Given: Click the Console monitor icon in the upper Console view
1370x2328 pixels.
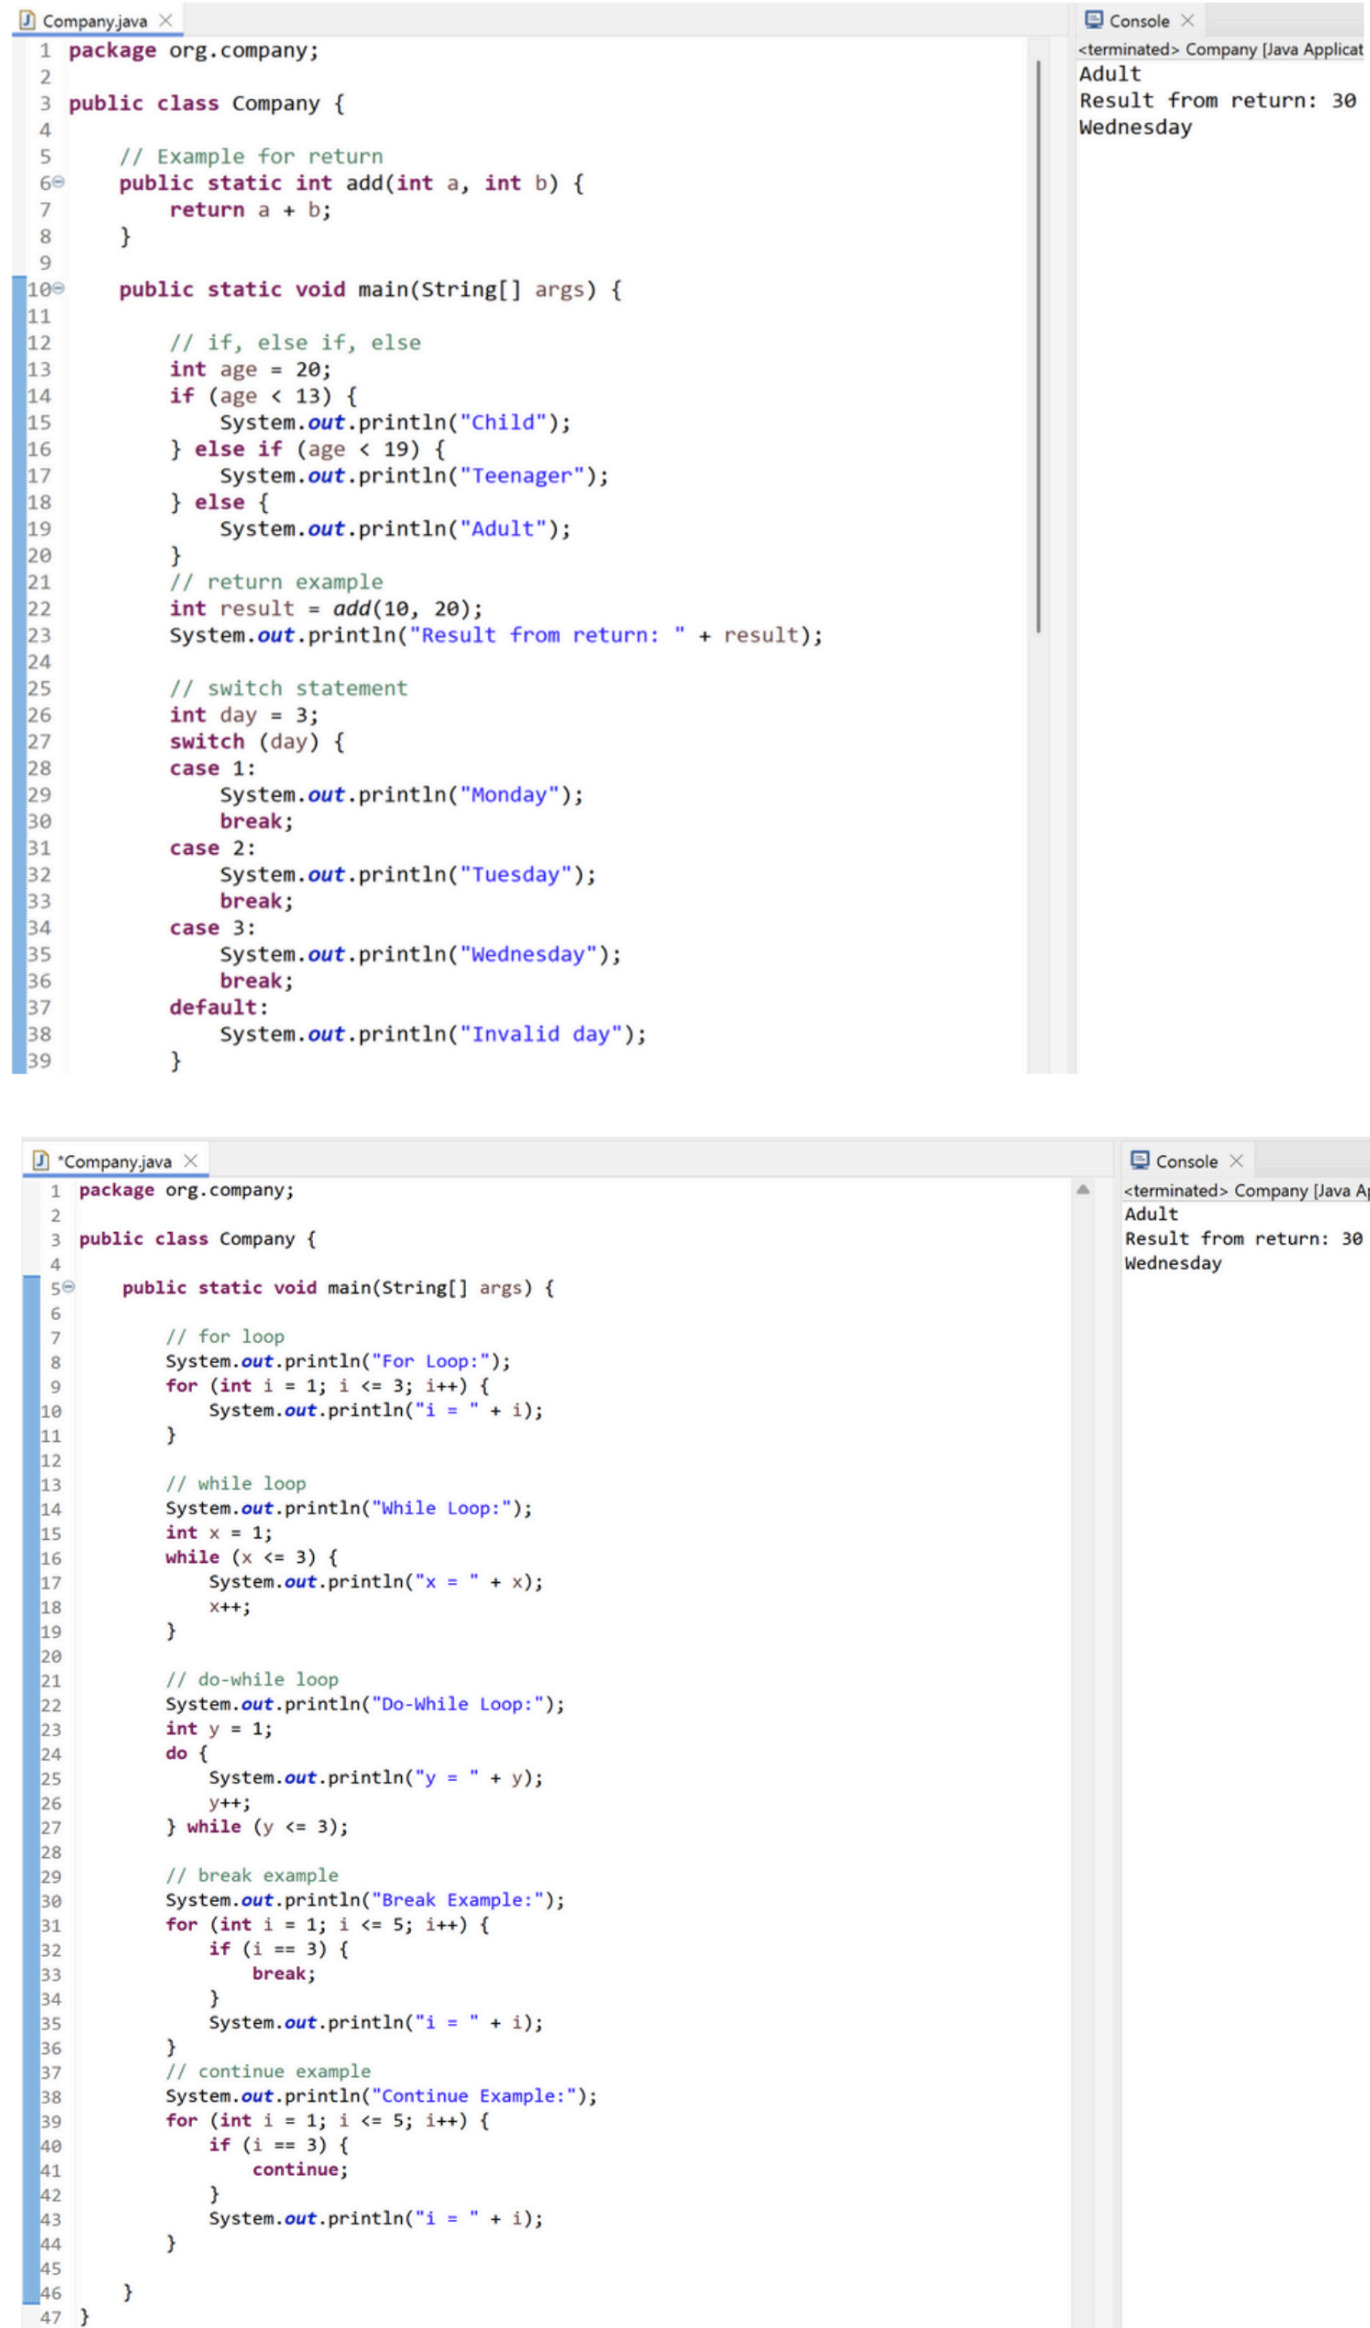Looking at the screenshot, I should tap(1094, 20).
